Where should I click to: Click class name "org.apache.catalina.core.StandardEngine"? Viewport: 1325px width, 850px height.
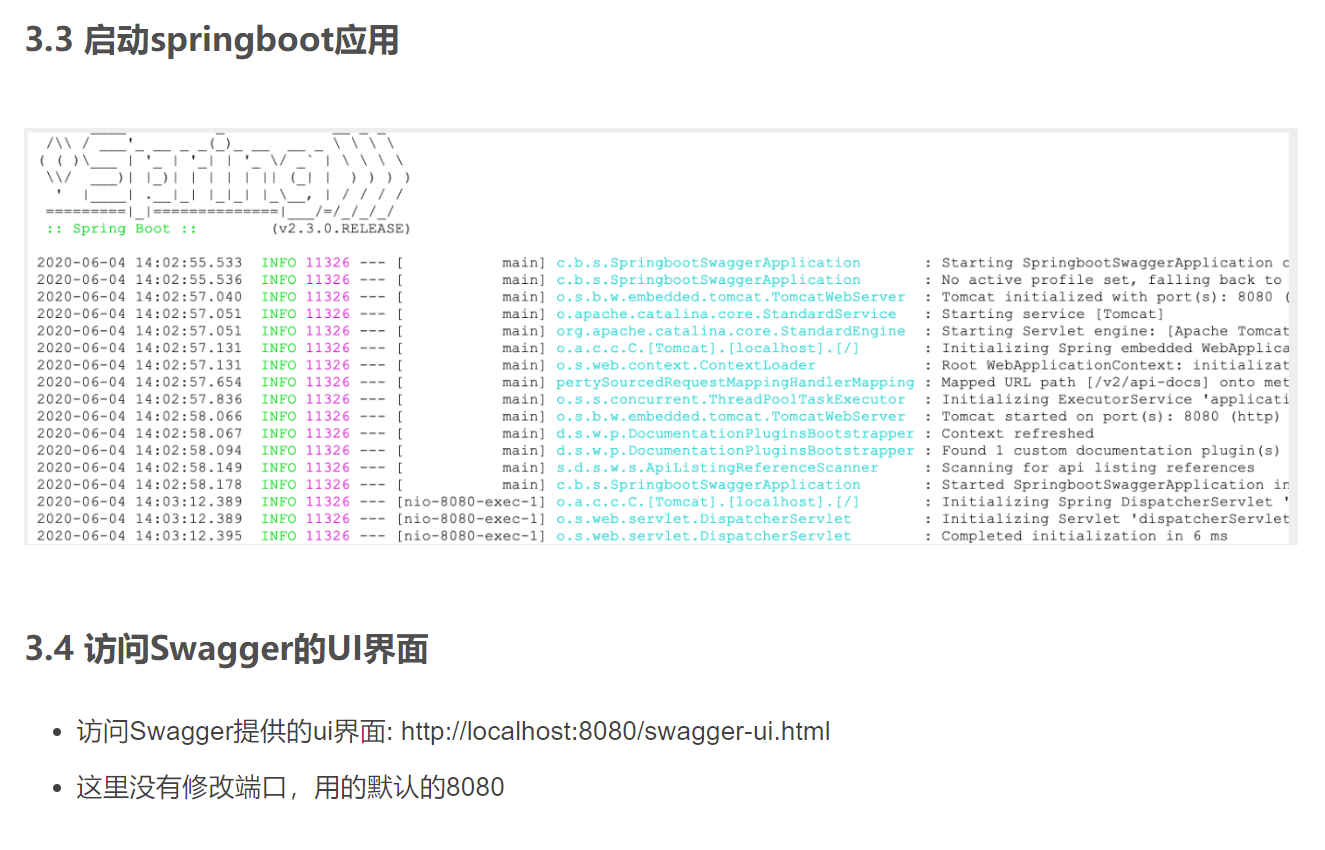click(x=731, y=331)
